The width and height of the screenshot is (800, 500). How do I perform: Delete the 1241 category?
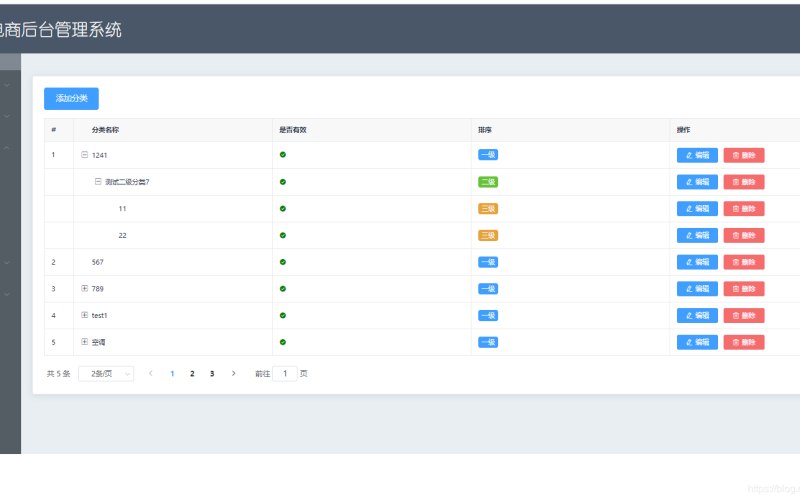pyautogui.click(x=744, y=155)
